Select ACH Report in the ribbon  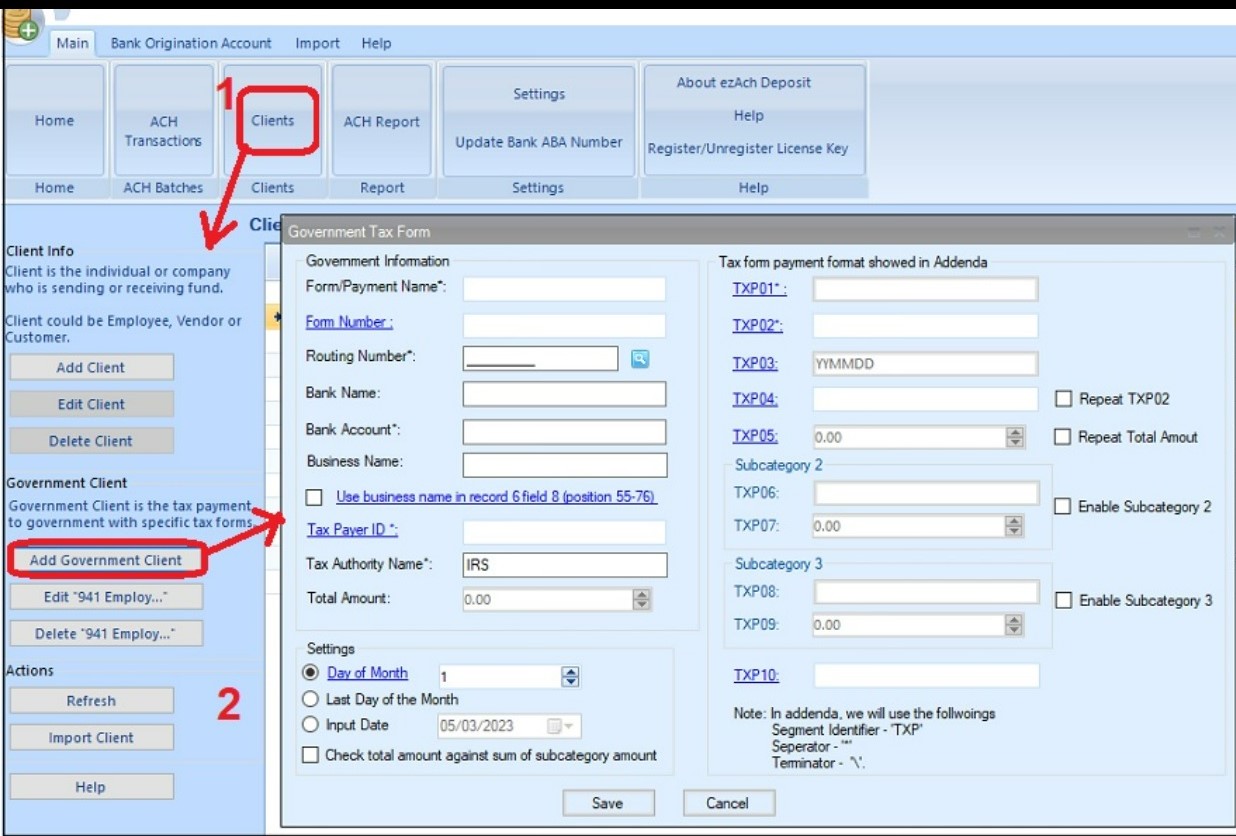tap(381, 122)
